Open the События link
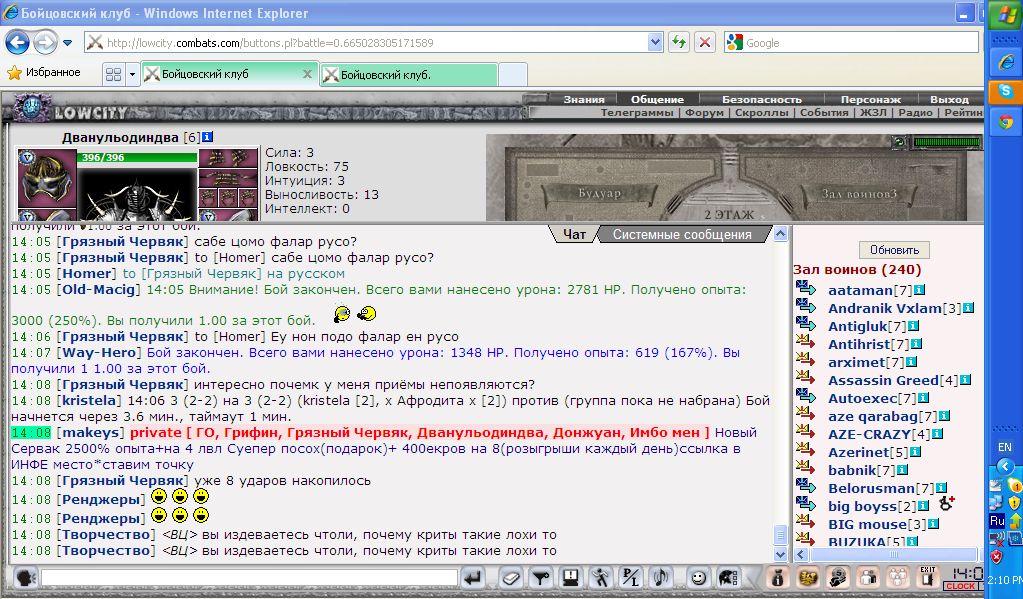The width and height of the screenshot is (1023, 599). click(824, 113)
